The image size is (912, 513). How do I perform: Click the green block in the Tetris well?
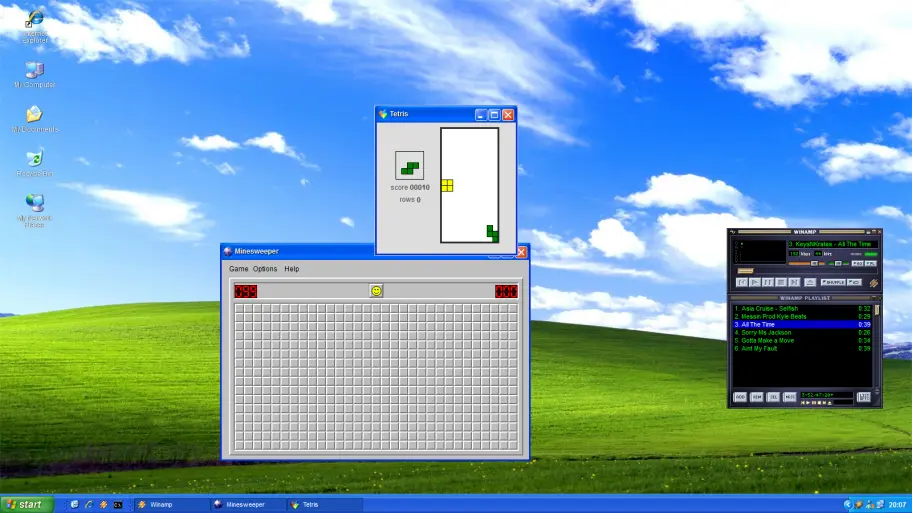coord(493,233)
